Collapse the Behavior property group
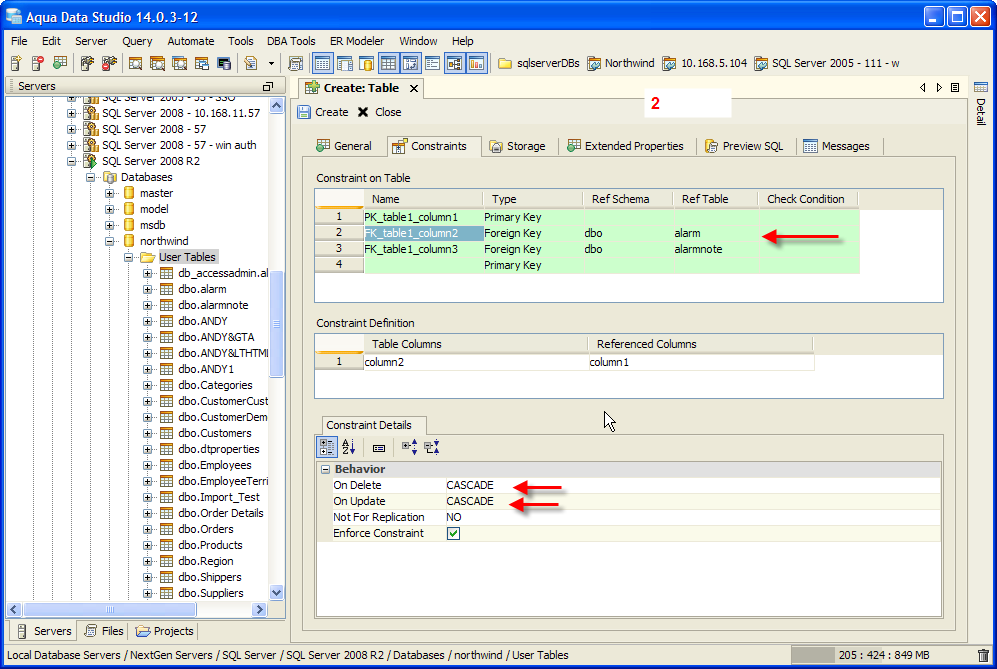 tap(326, 469)
